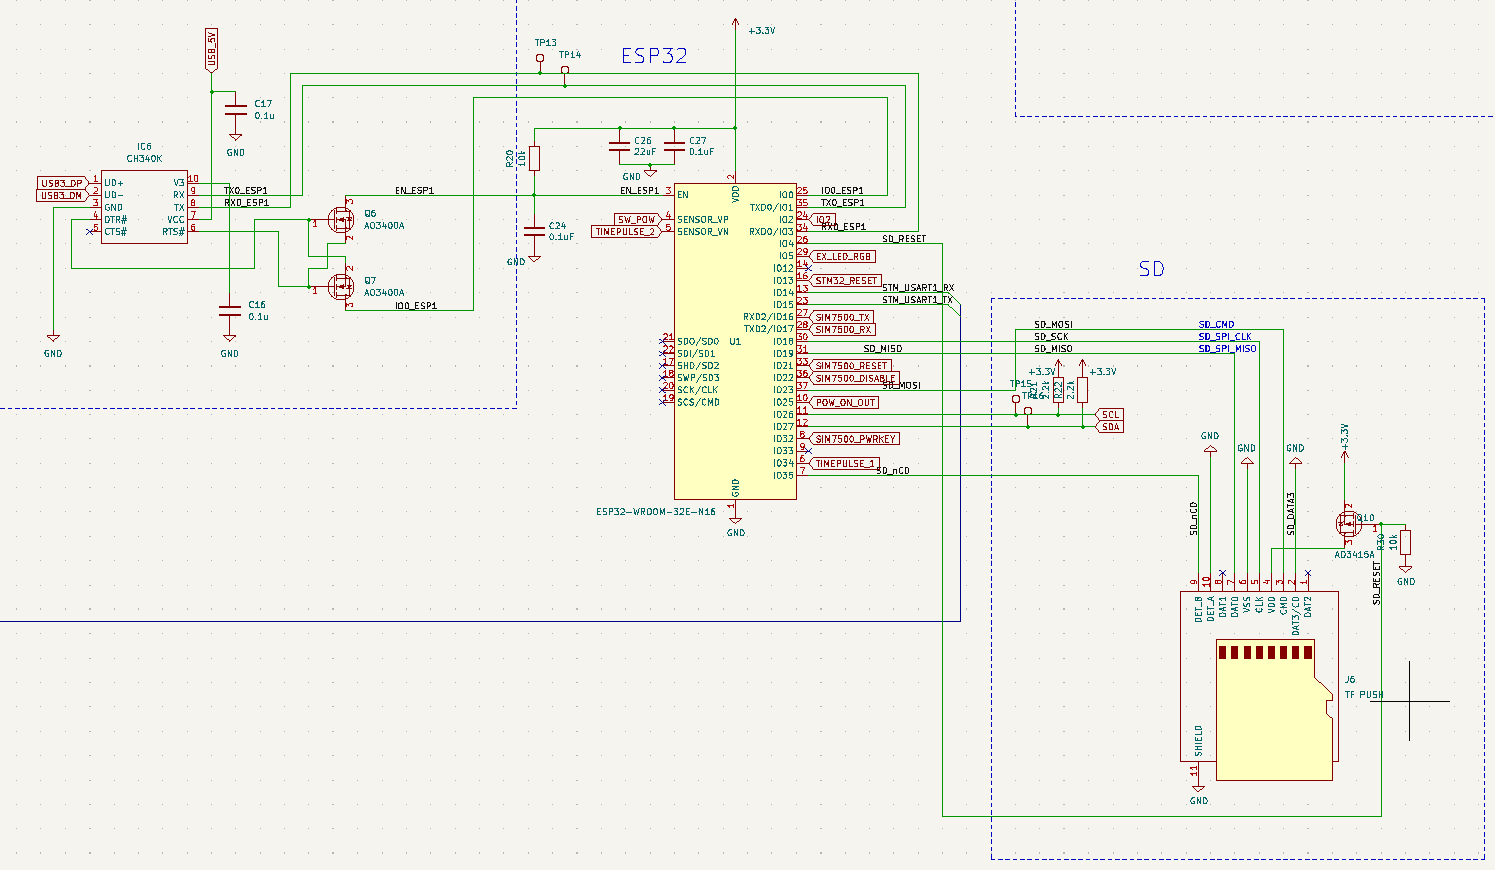Viewport: 1495px width, 870px height.
Task: Click the EX_LED_RGB global label
Action: point(843,256)
